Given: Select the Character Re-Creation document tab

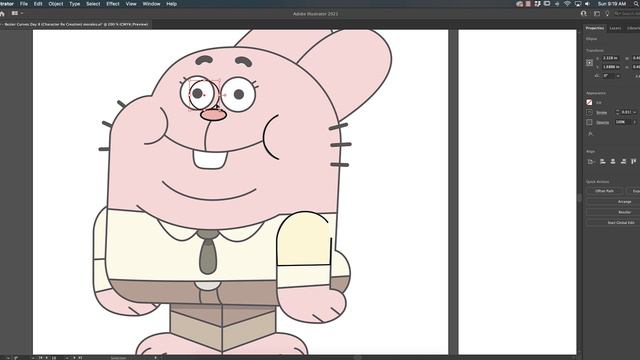Looking at the screenshot, I should 76,24.
